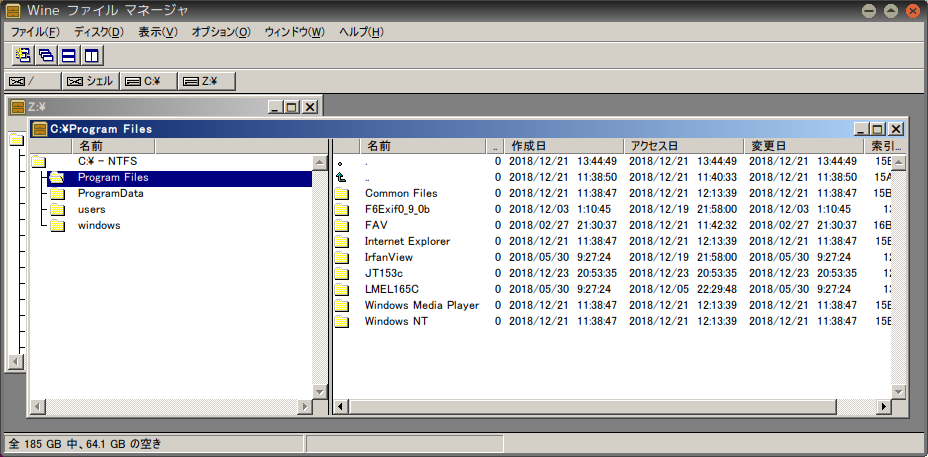Click the JT153c folder icon
The height and width of the screenshot is (457, 928).
342,273
